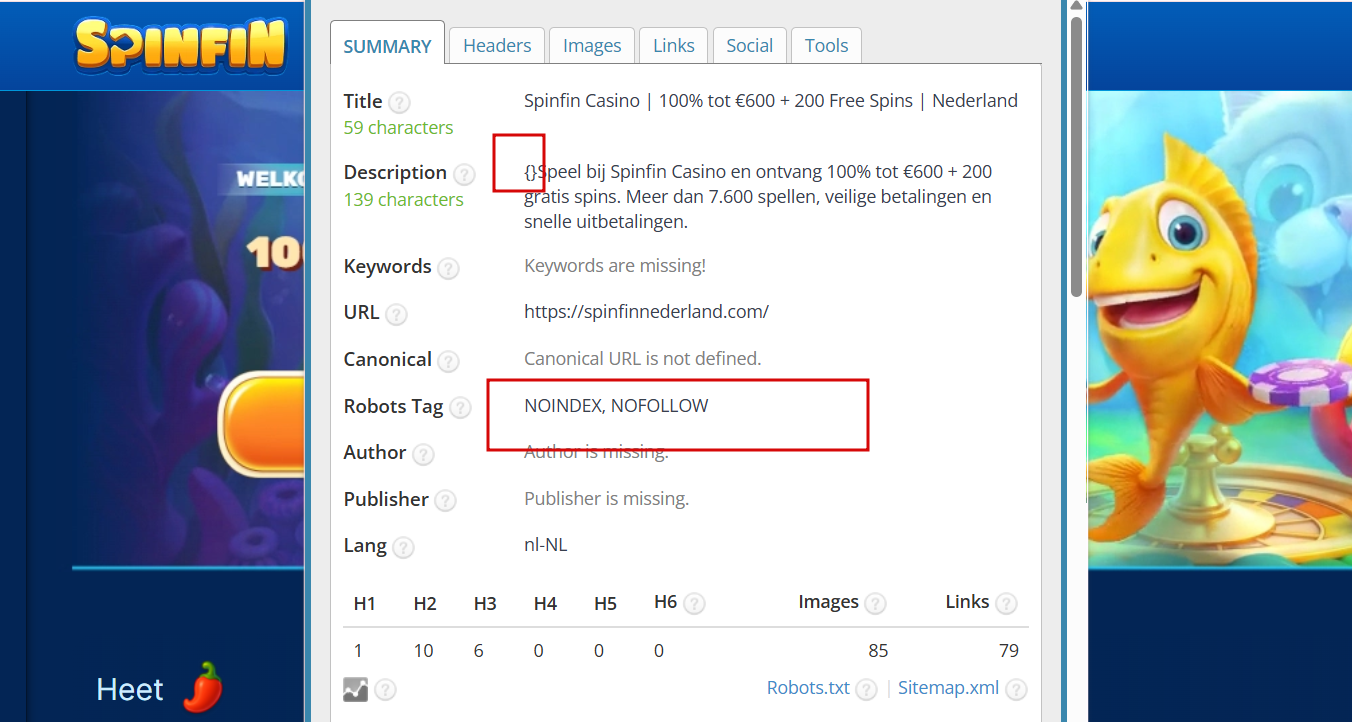
Task: Click help icon beside Canonical
Action: [449, 361]
